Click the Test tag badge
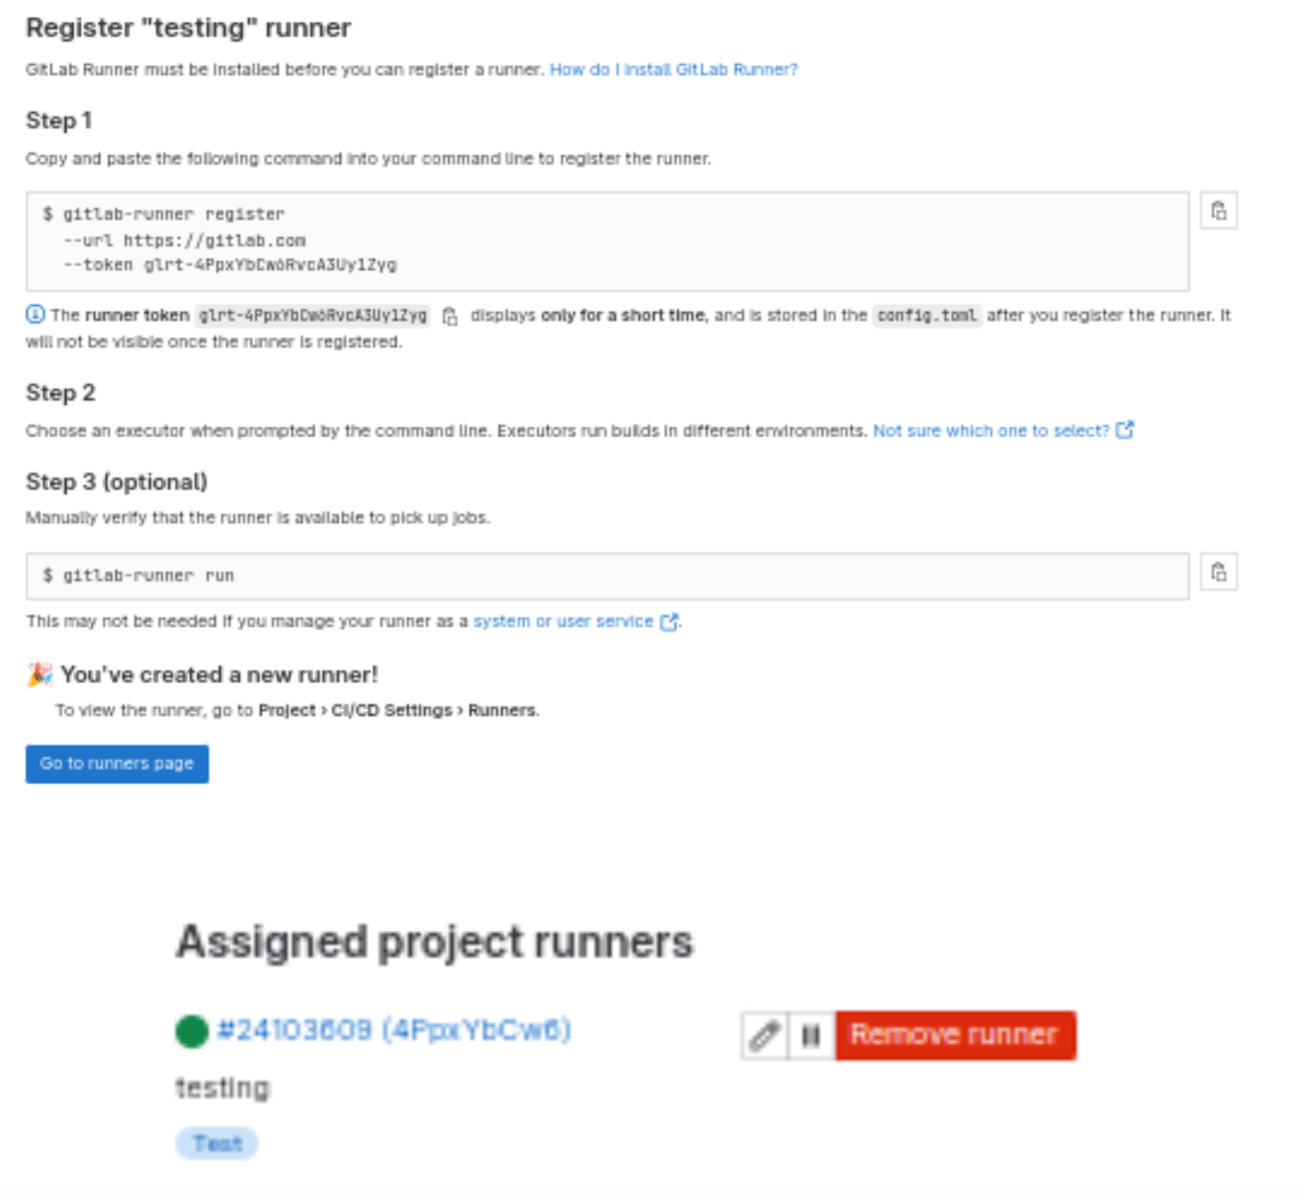 click(x=217, y=1143)
